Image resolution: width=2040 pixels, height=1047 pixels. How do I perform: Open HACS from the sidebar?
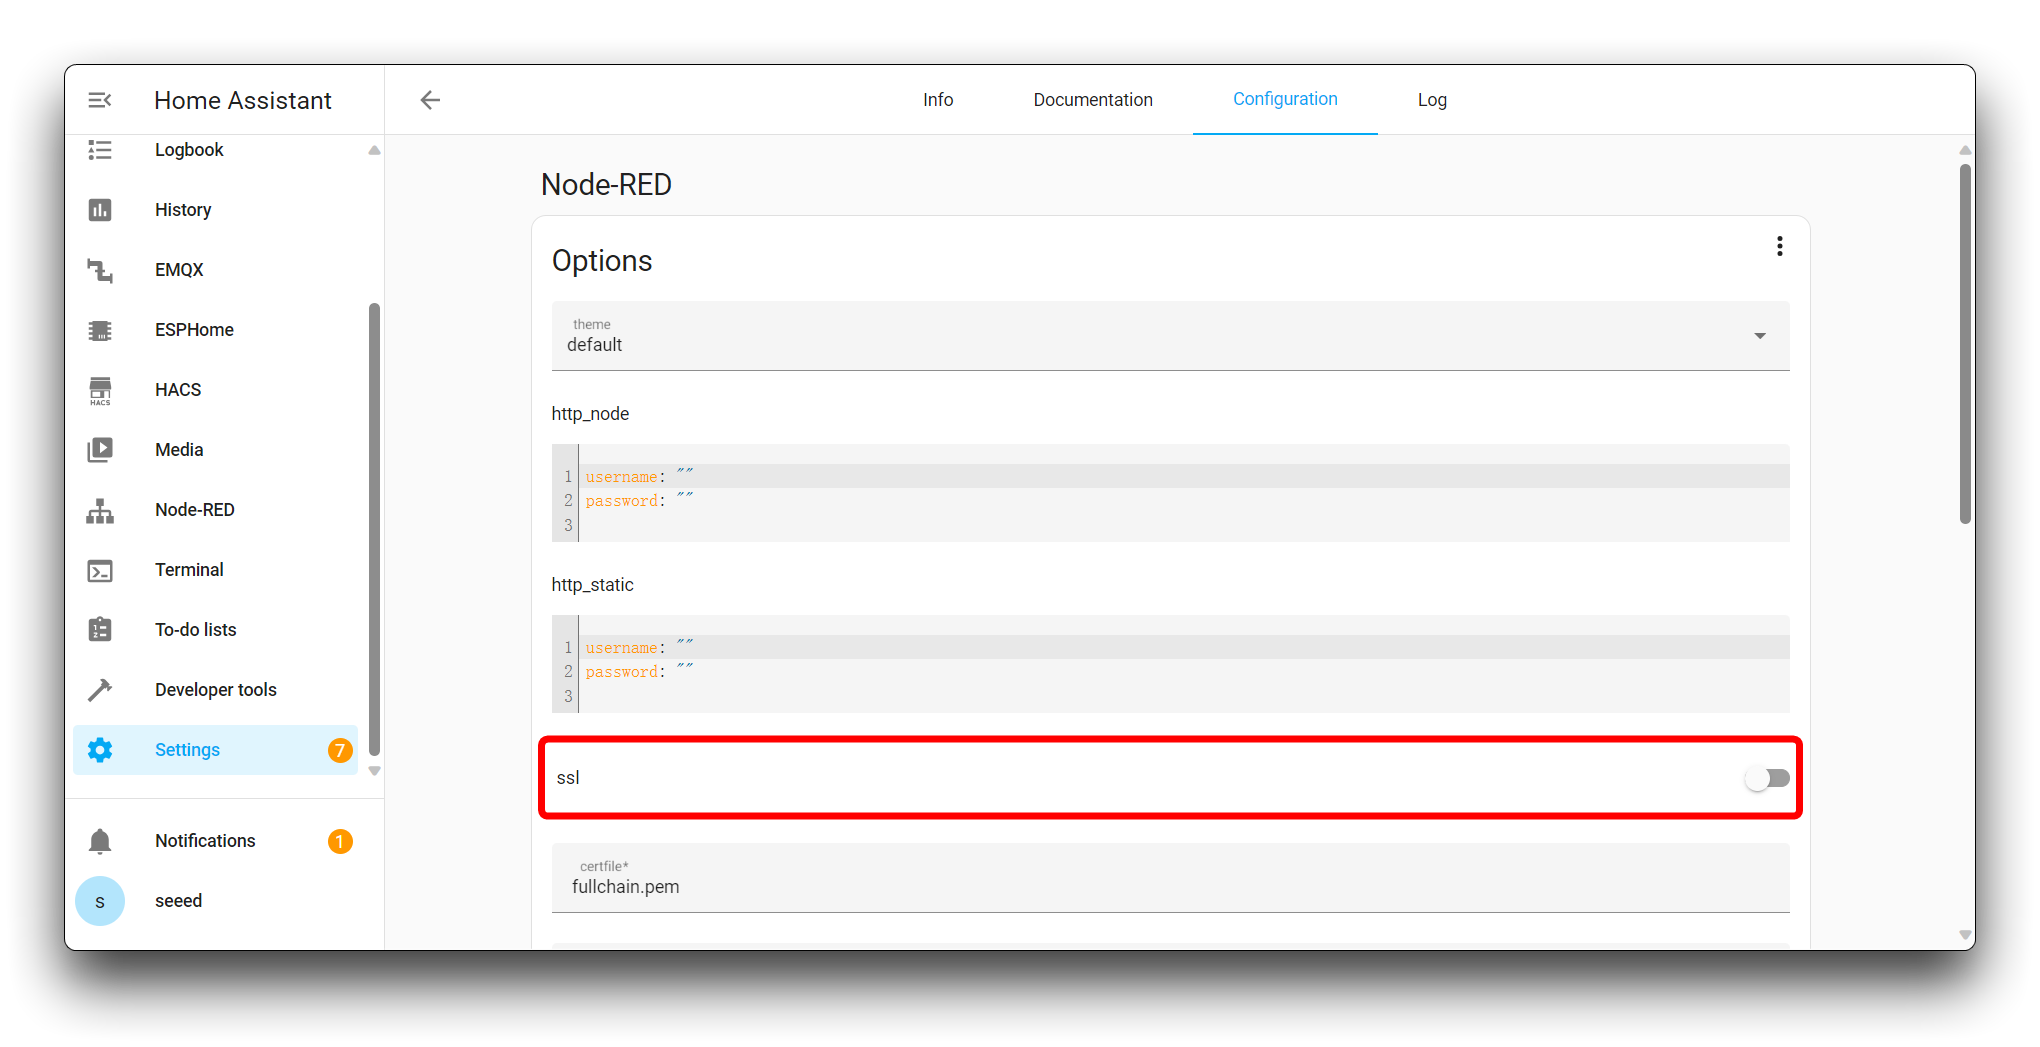(x=216, y=390)
